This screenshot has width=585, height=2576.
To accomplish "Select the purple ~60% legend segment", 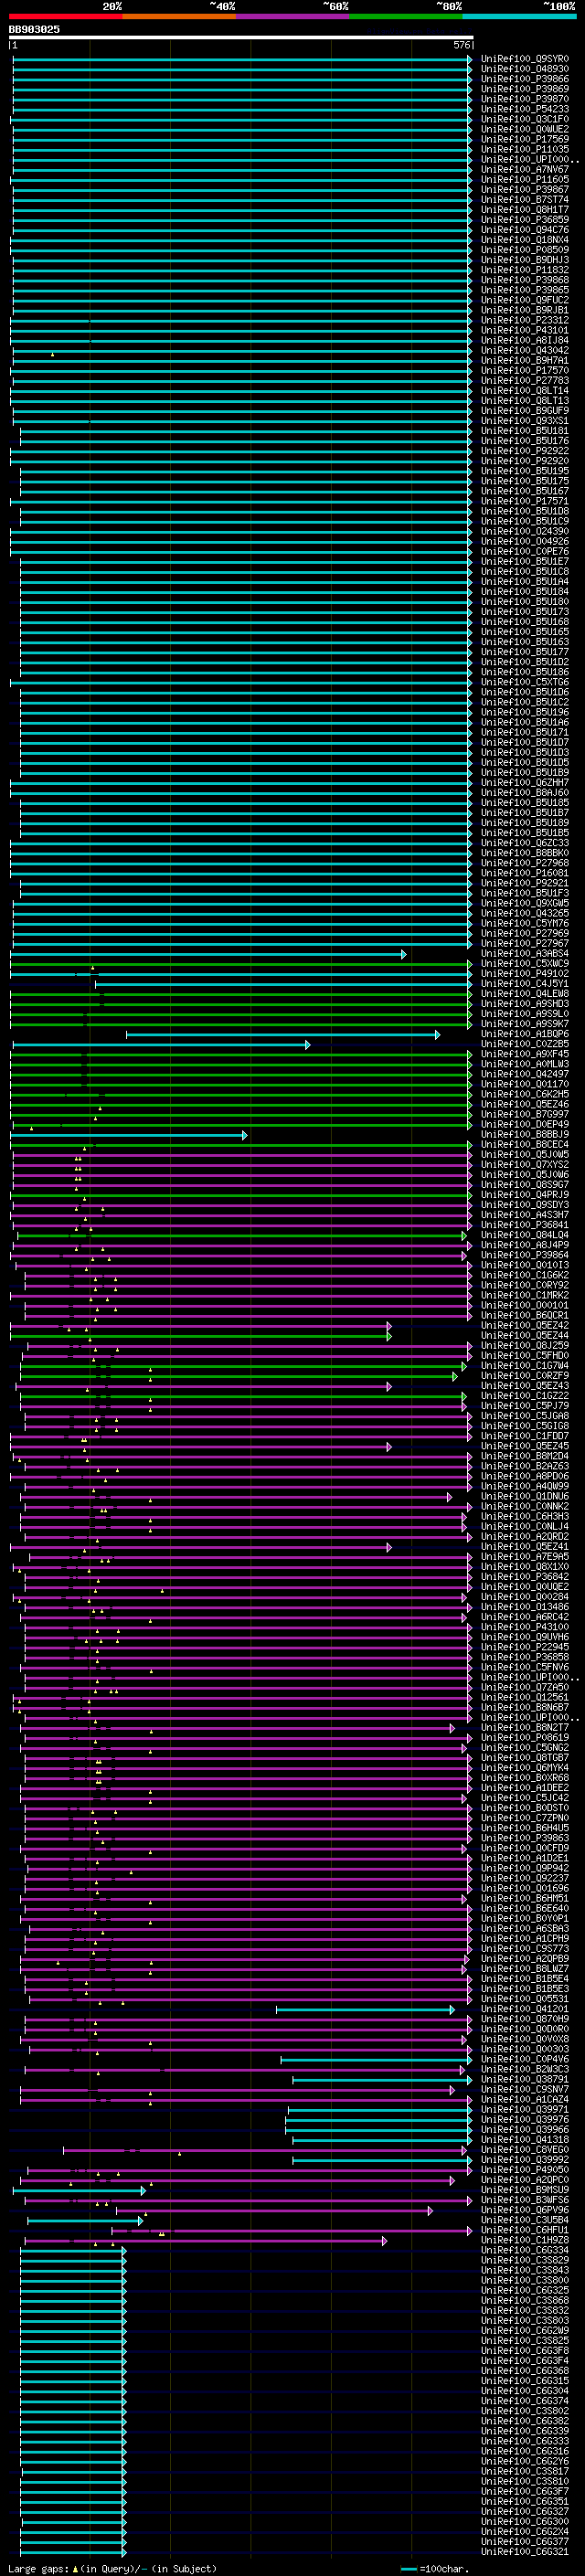I will (292, 16).
